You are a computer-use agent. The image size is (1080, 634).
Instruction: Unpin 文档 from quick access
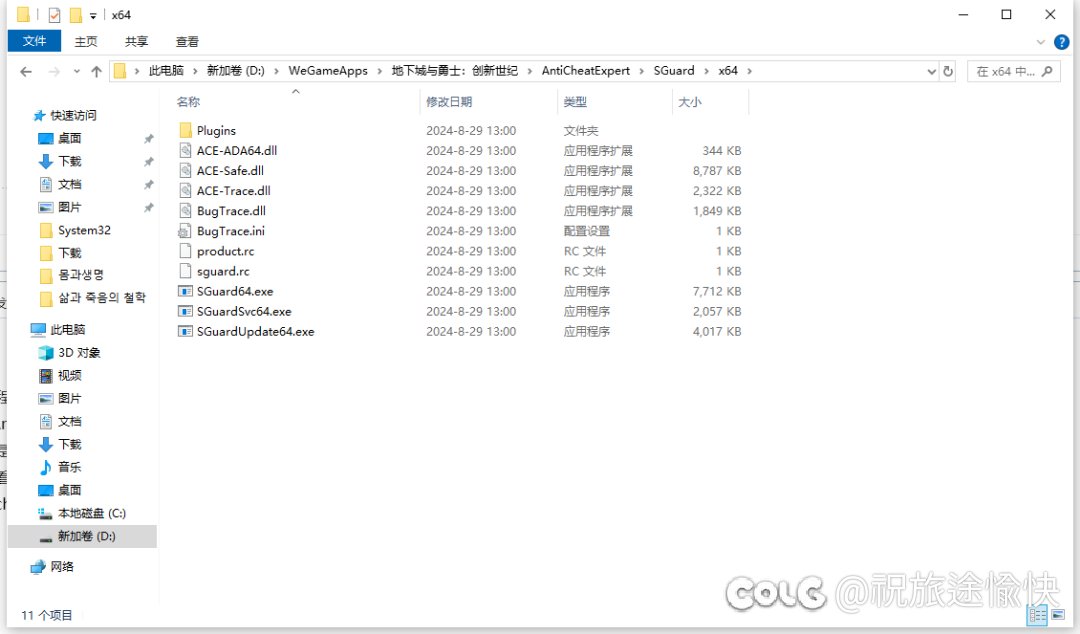pyautogui.click(x=148, y=184)
